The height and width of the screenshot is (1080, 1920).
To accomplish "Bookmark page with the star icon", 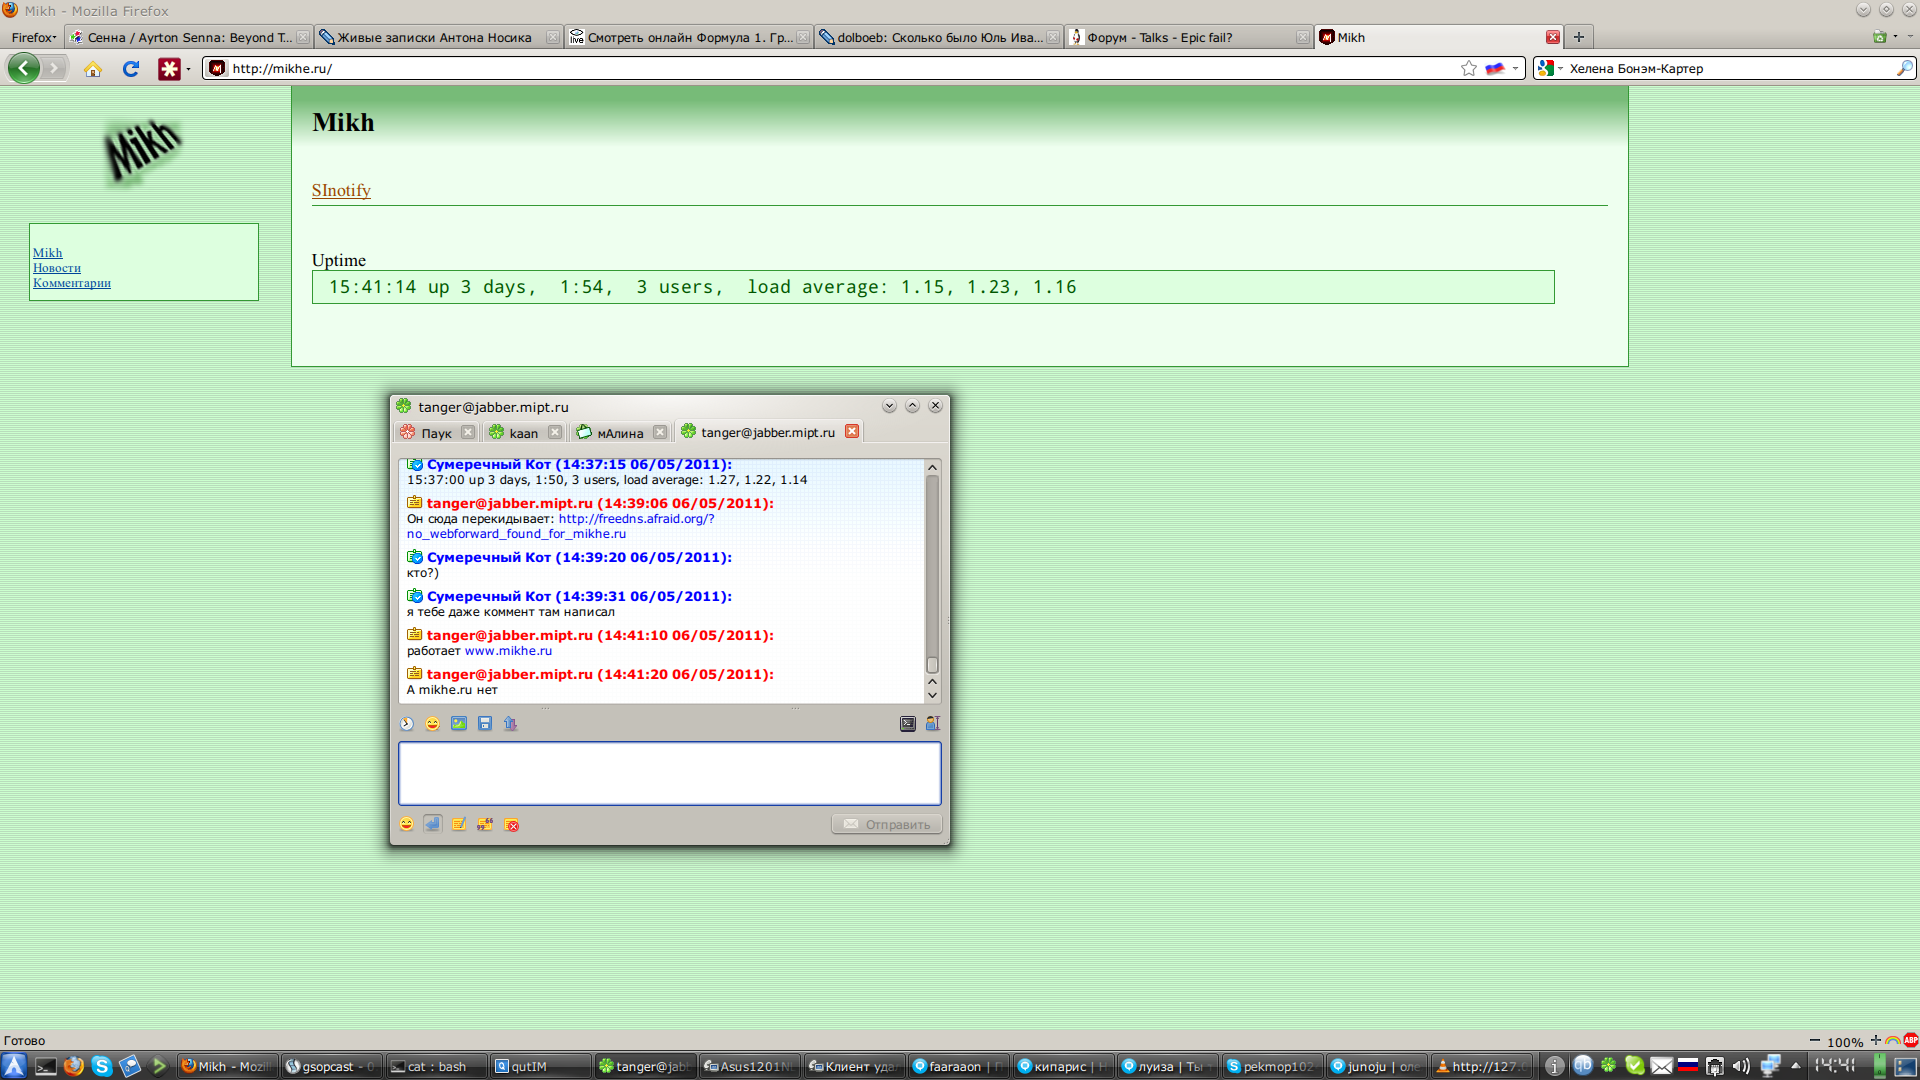I will (x=1468, y=68).
